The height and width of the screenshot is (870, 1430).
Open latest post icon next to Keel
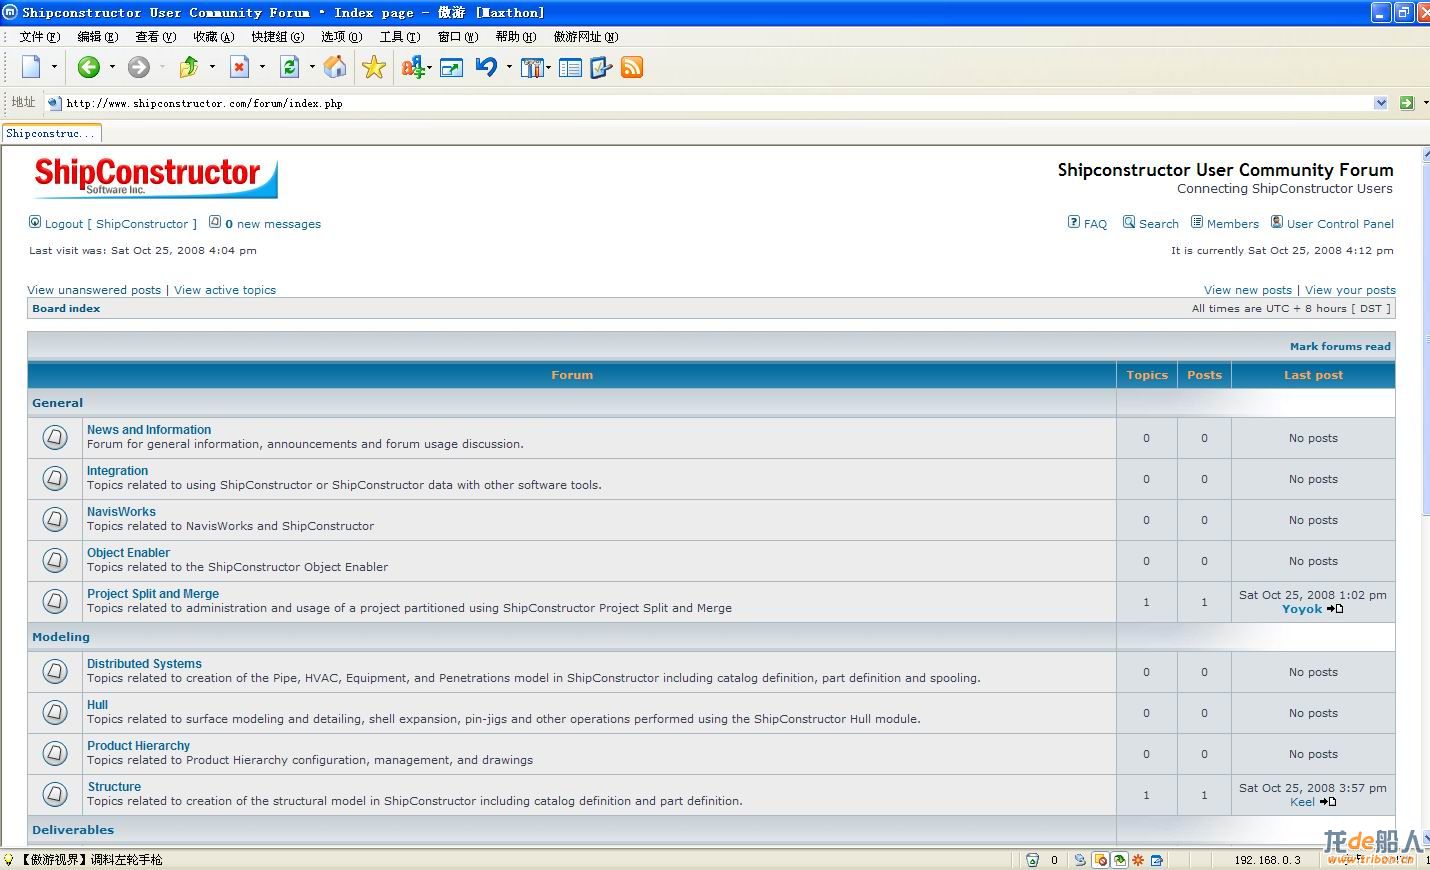[x=1328, y=802]
